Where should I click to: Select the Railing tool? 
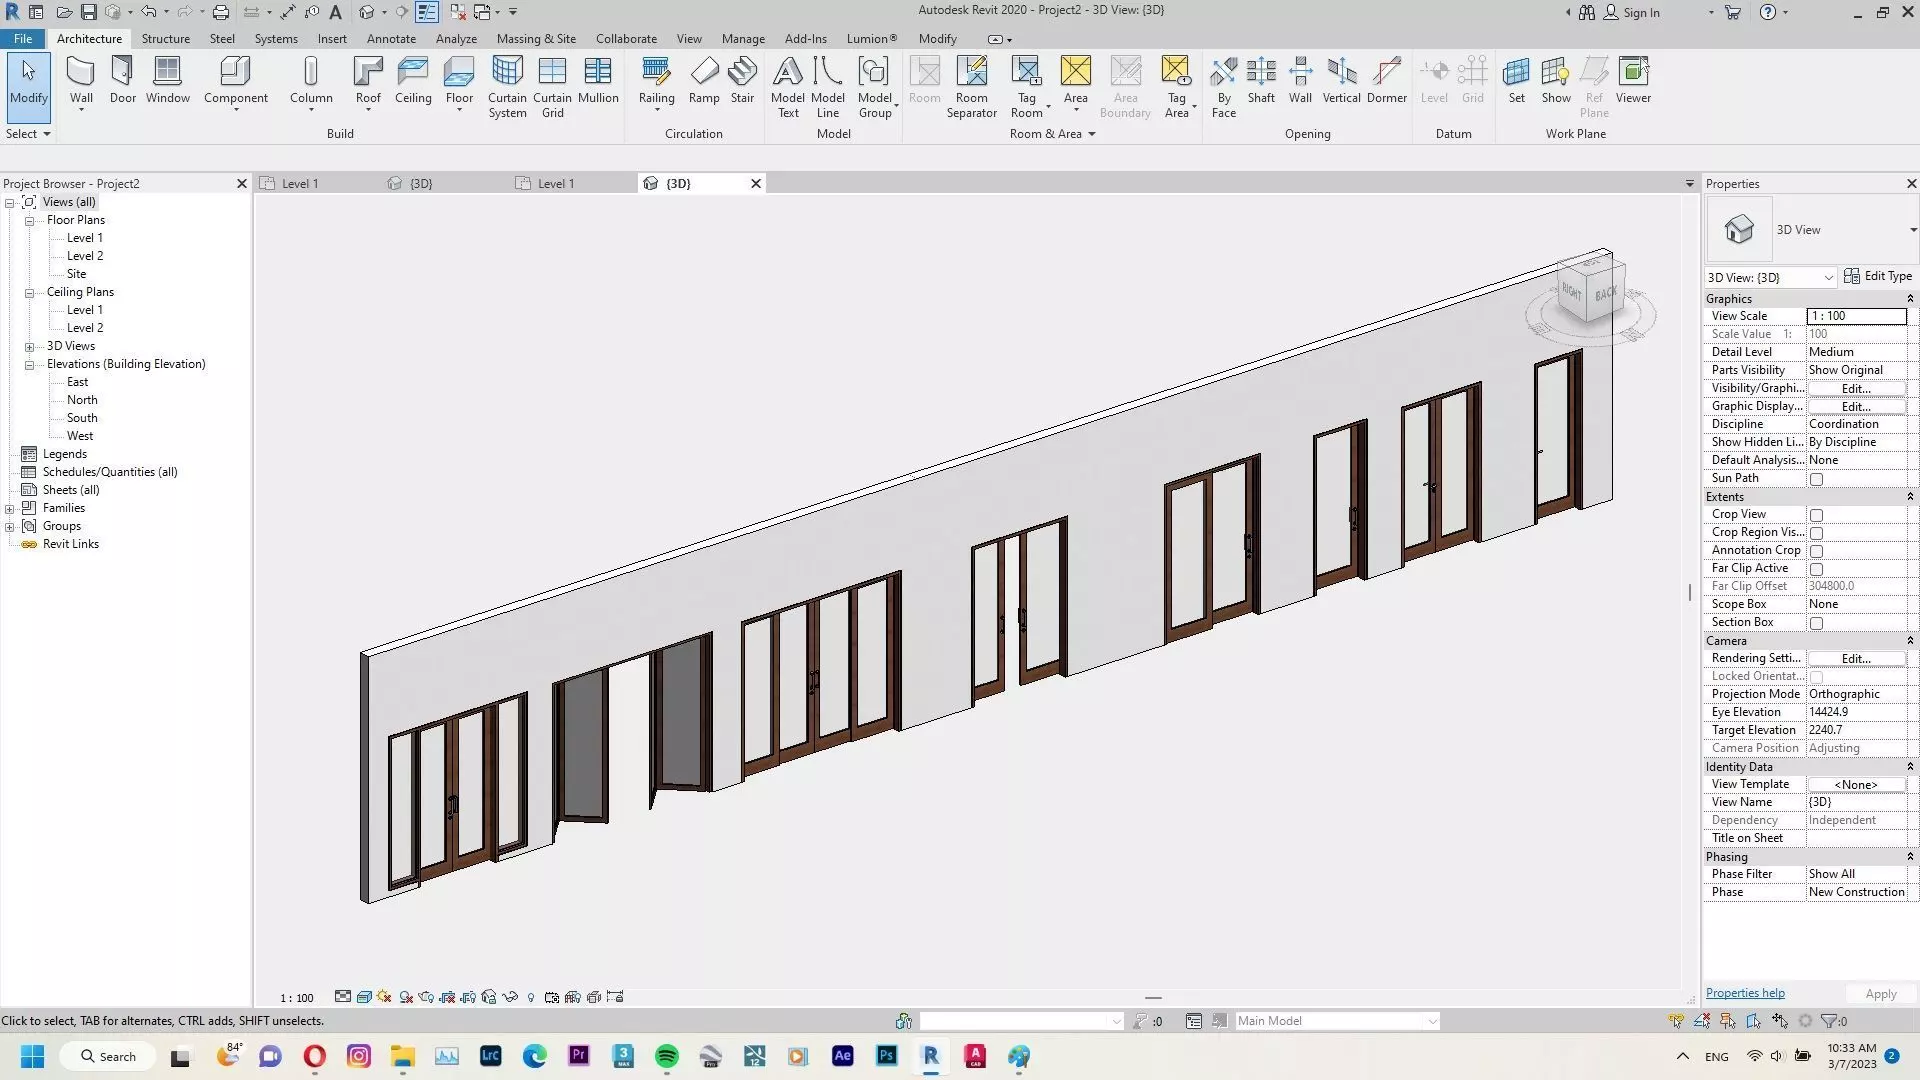click(x=656, y=80)
